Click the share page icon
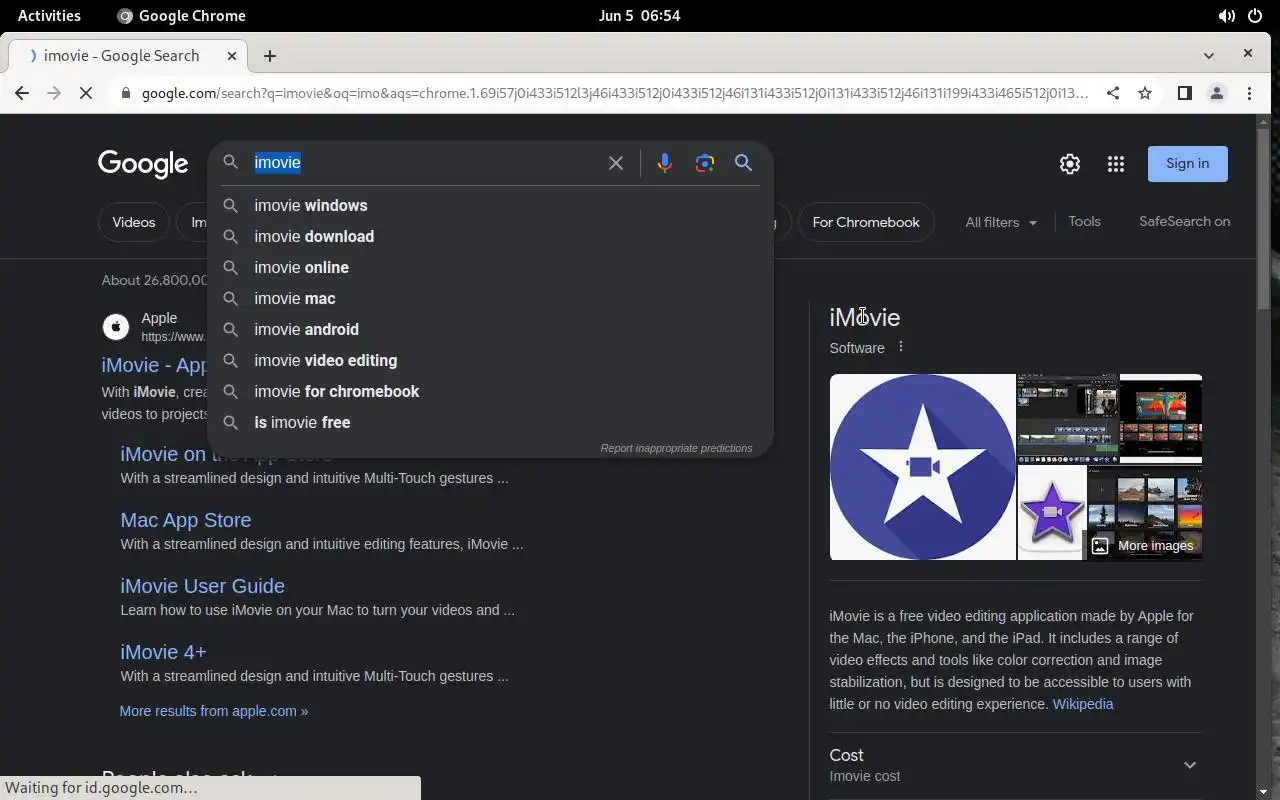Viewport: 1280px width, 800px height. click(1113, 93)
